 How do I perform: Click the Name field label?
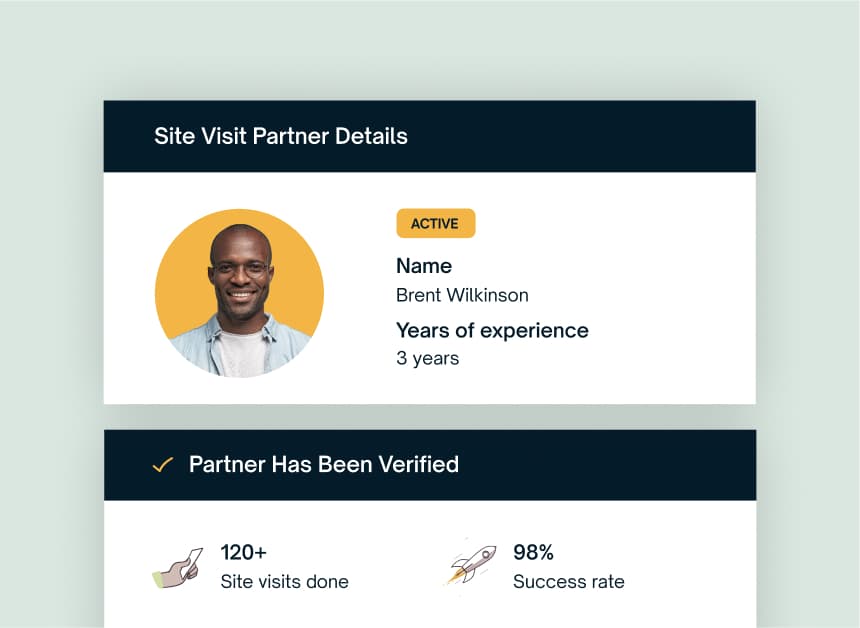pos(424,266)
